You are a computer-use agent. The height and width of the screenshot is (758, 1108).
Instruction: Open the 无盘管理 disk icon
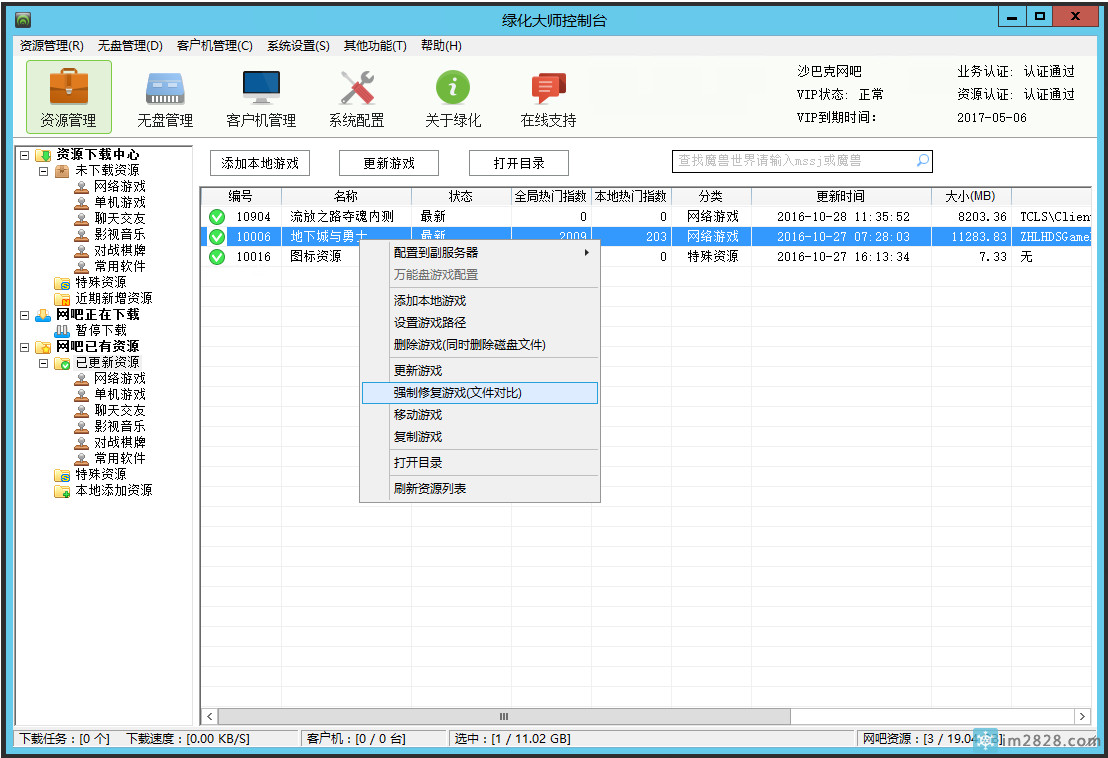165,97
